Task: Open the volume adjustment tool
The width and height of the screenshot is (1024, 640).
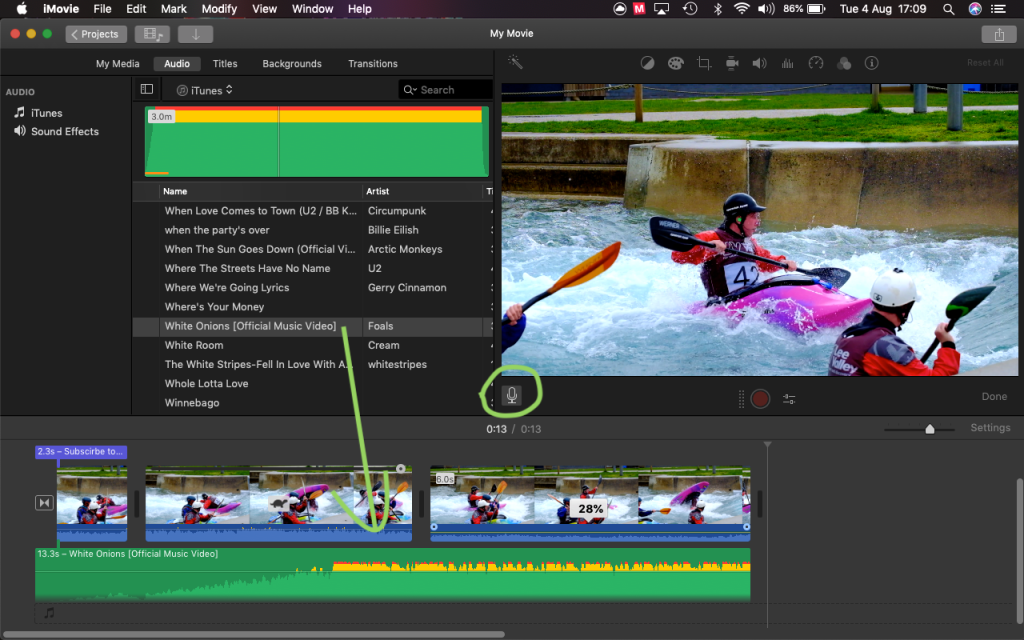Action: point(759,63)
